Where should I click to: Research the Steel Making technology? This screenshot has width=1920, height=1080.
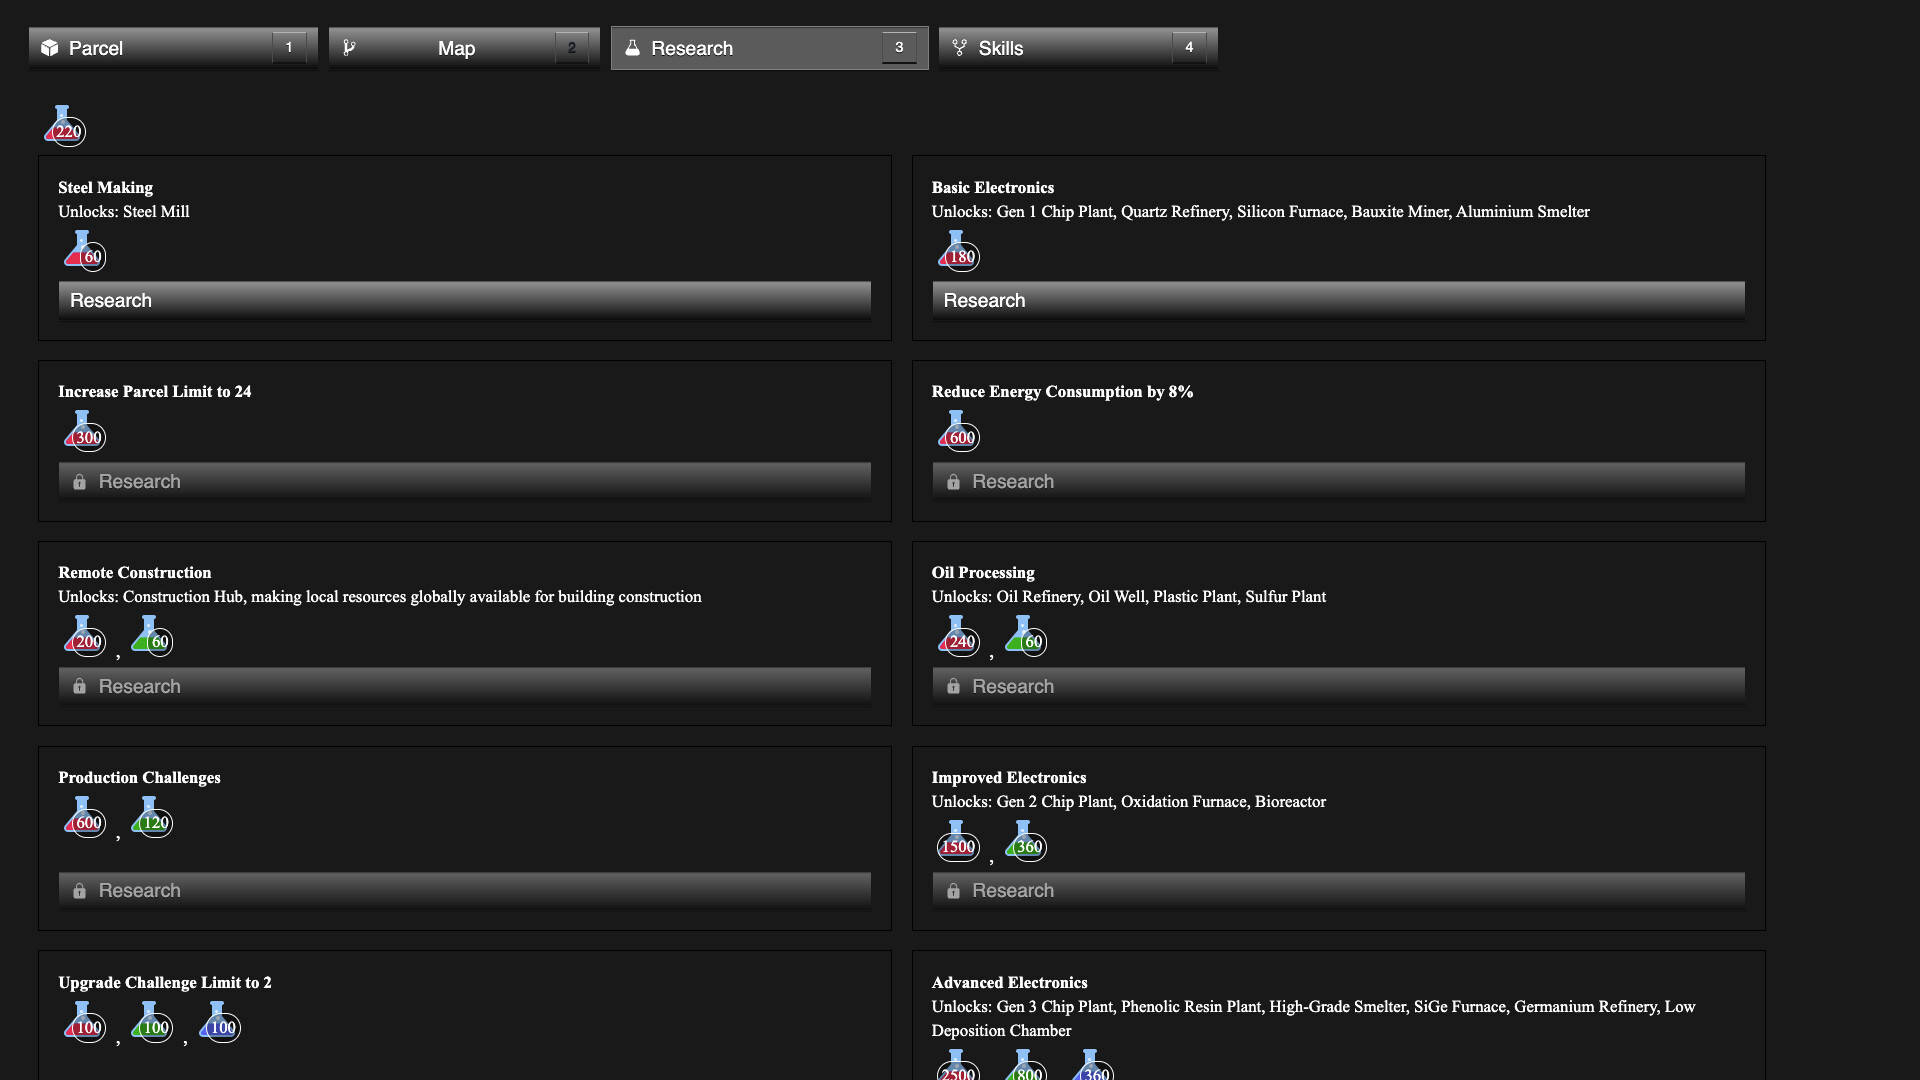464,299
